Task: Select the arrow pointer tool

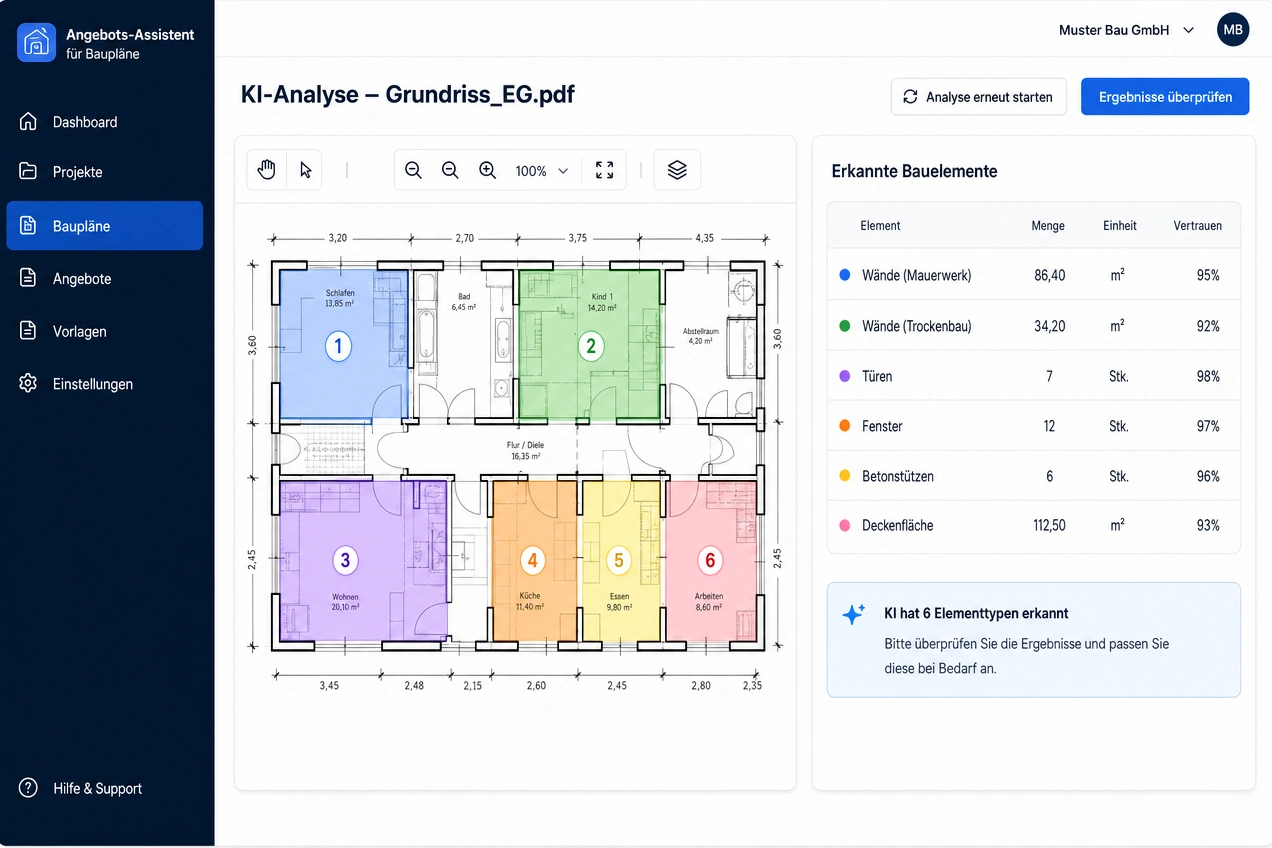Action: click(305, 170)
